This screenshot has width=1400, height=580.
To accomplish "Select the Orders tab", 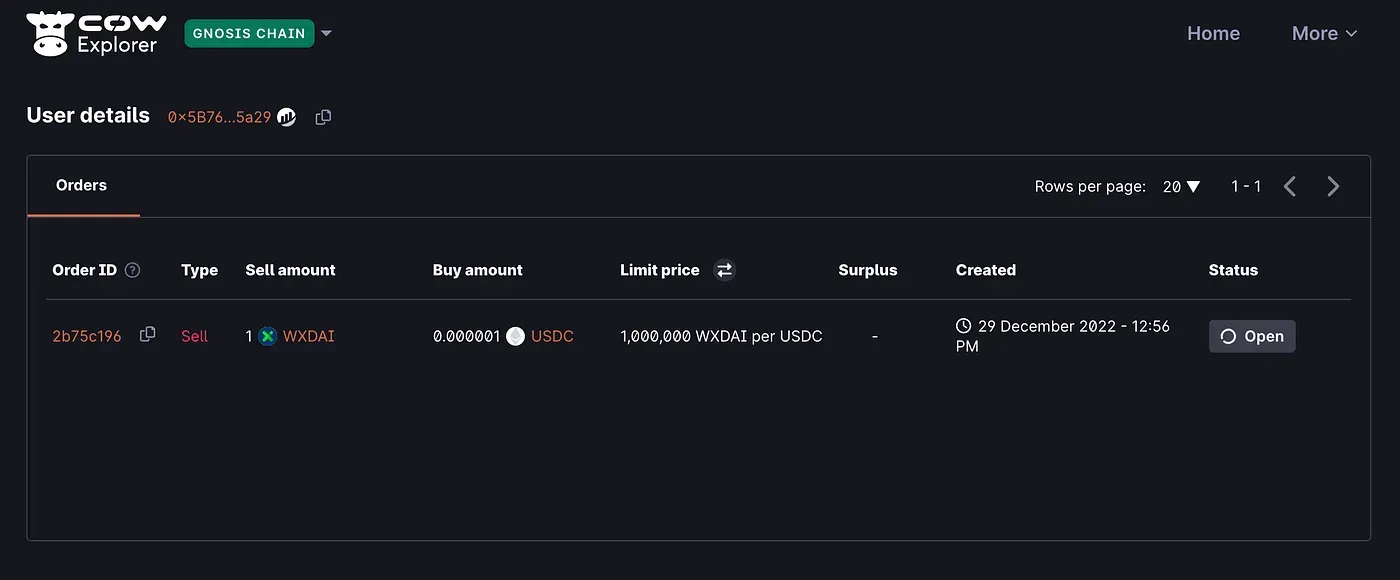I will click(x=82, y=185).
